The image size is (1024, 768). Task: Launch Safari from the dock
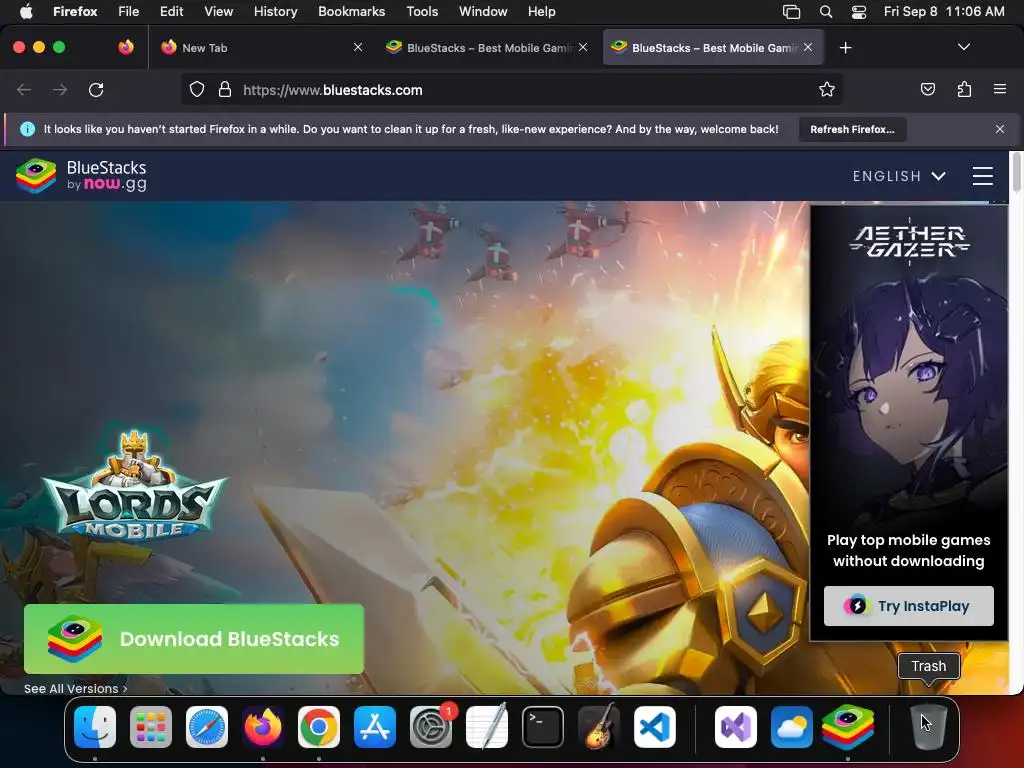(207, 727)
